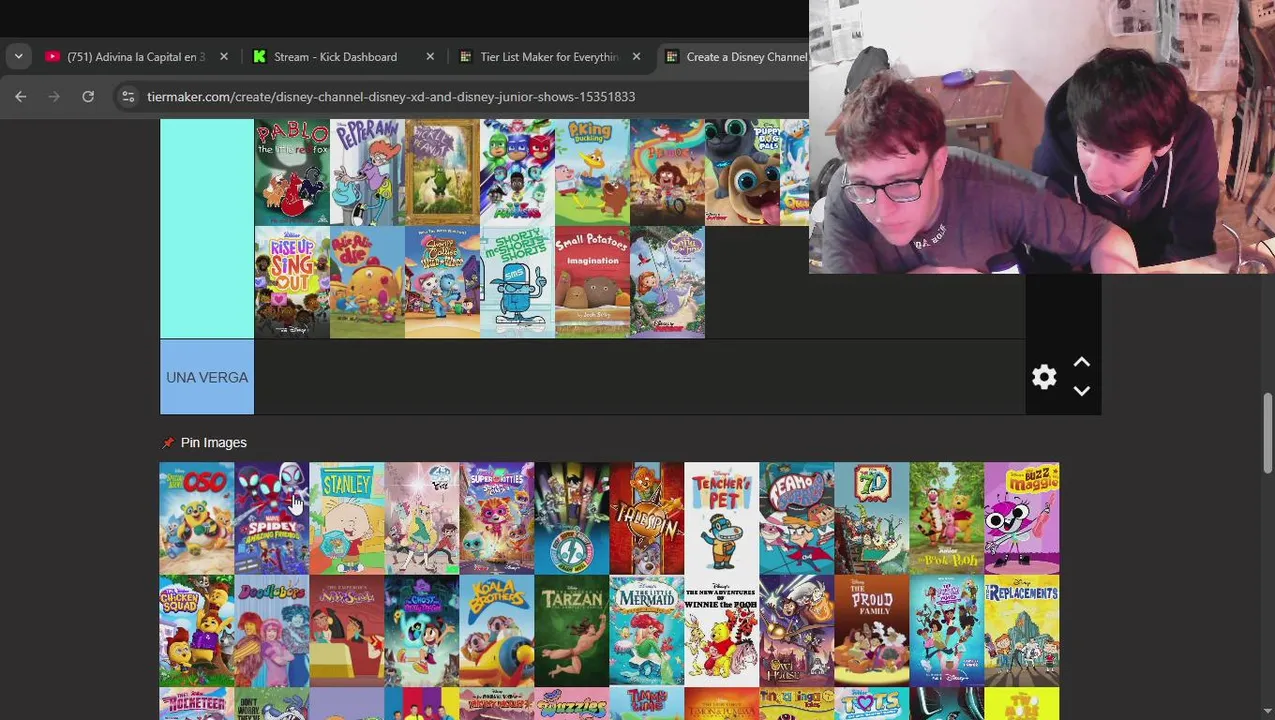
Task: Choose The 7D poster
Action: pos(872,518)
